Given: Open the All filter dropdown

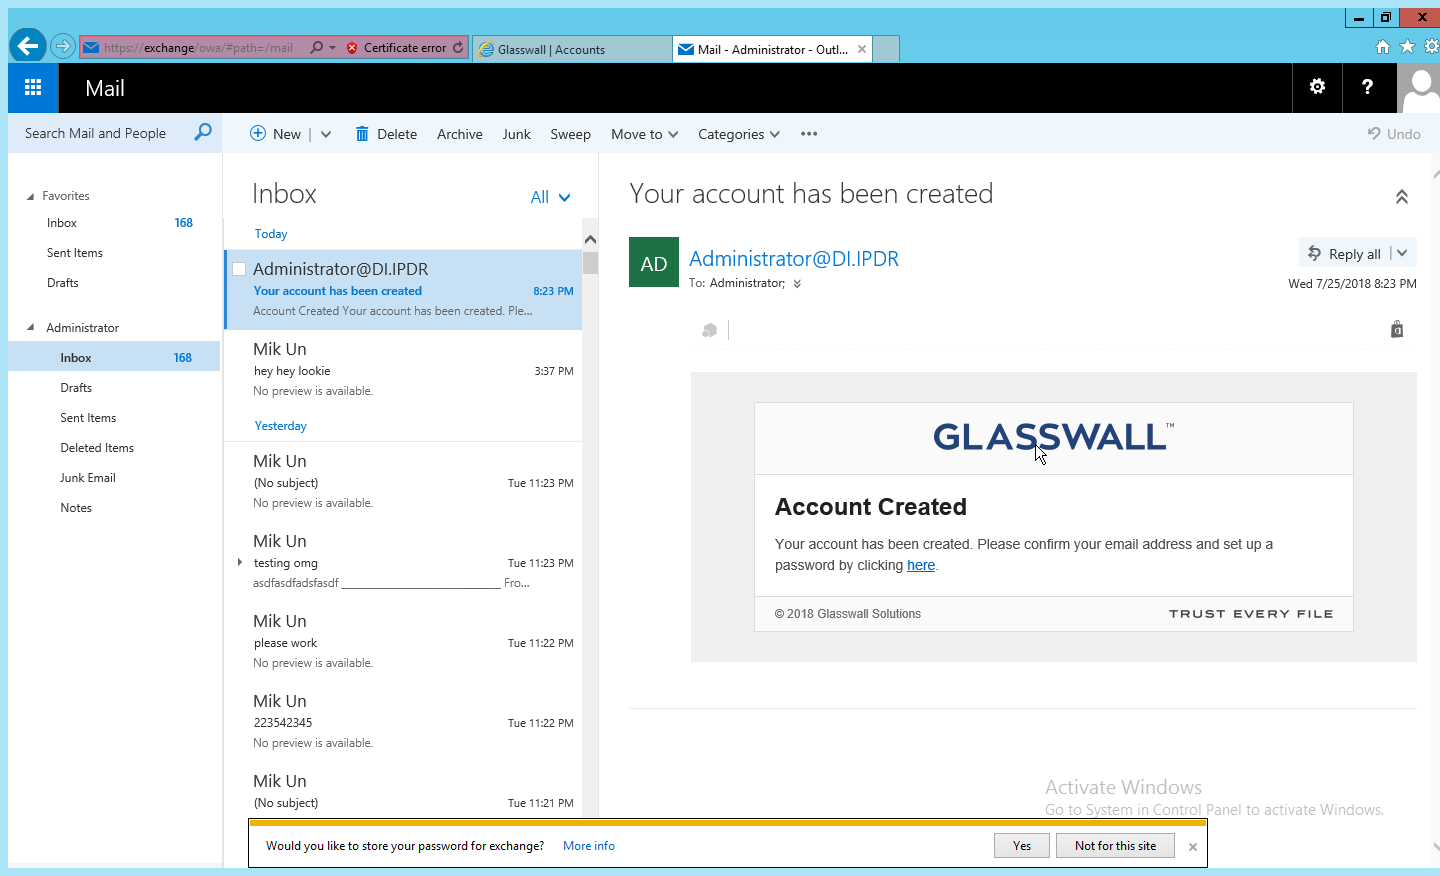Looking at the screenshot, I should pyautogui.click(x=550, y=197).
